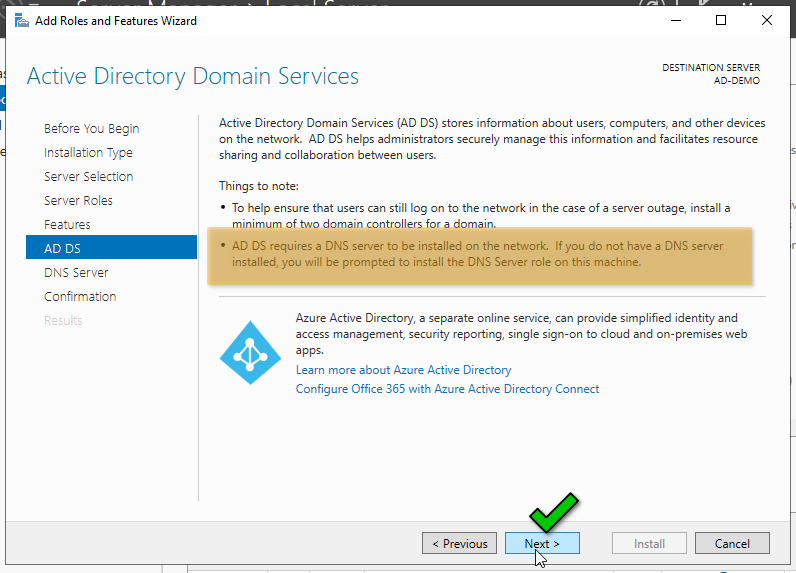
Task: Follow the Configure Office 365 link
Action: [x=447, y=389]
